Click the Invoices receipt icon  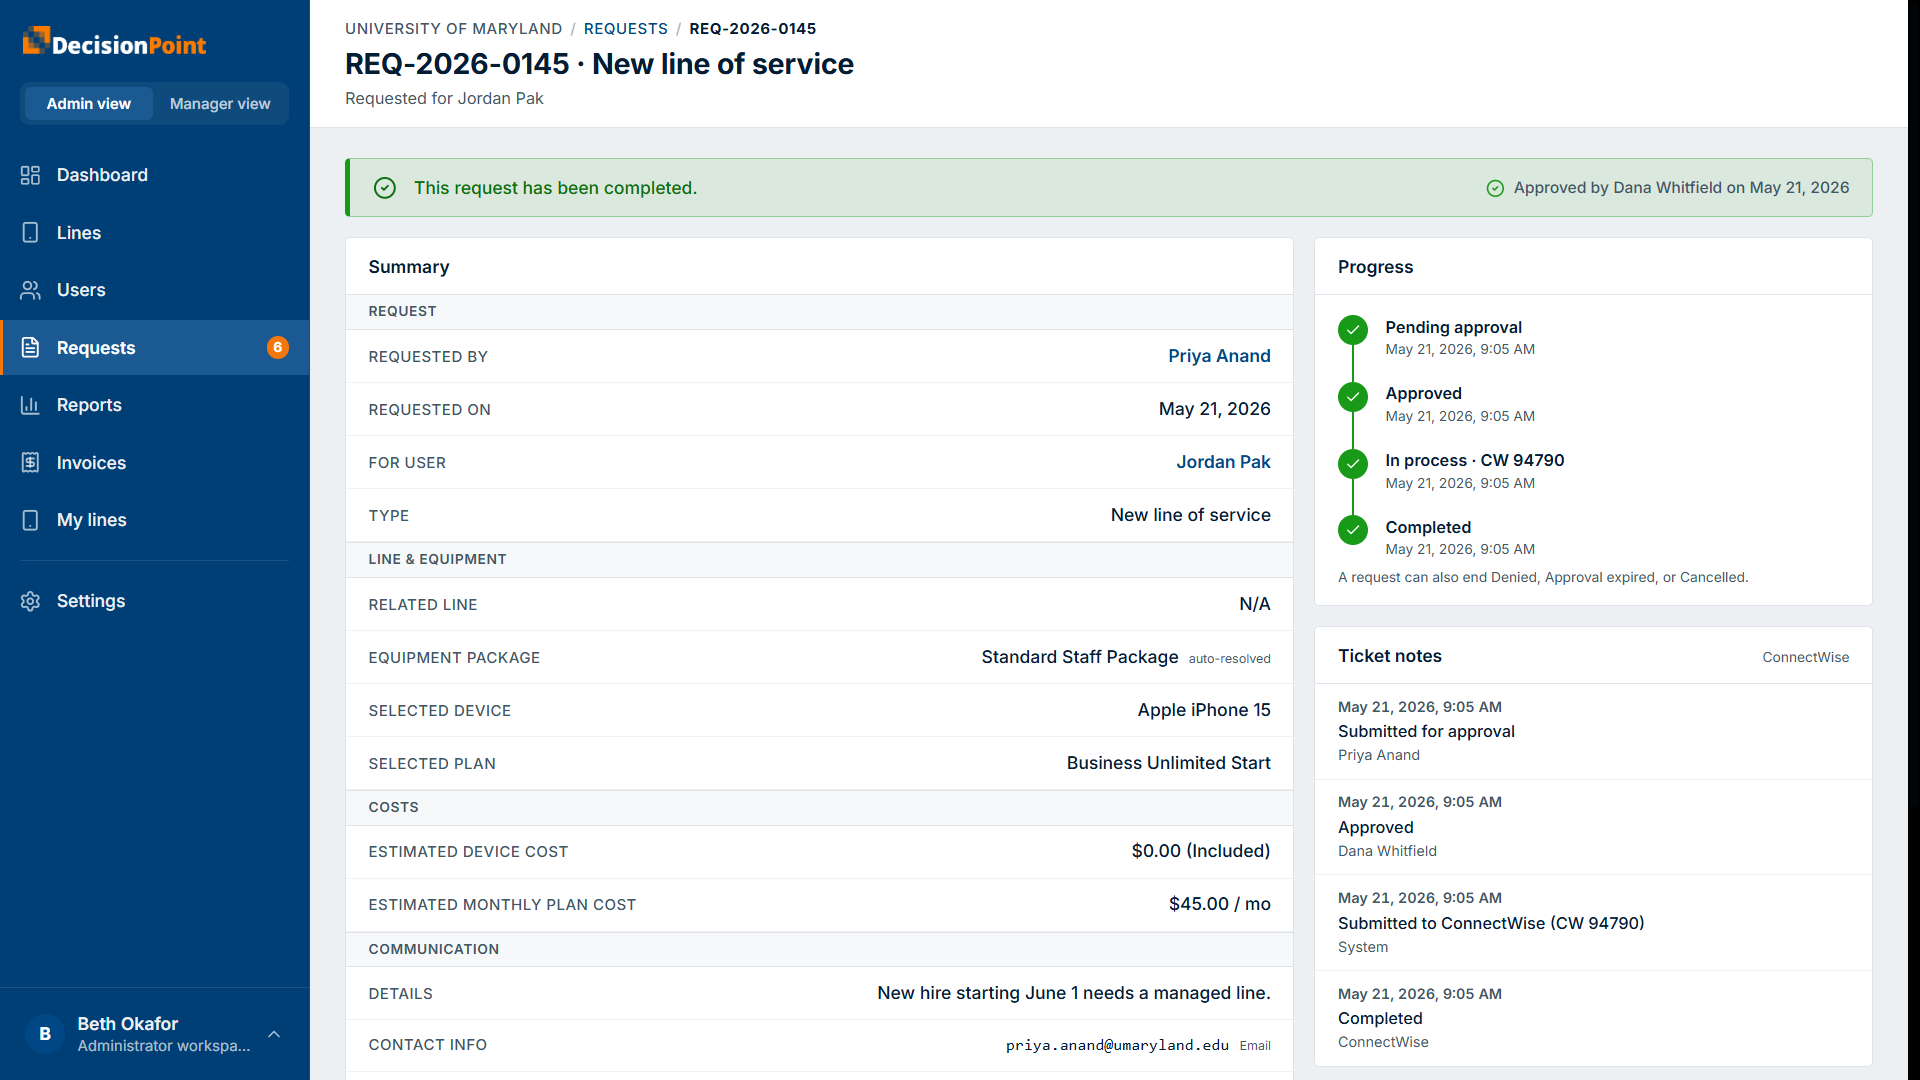point(30,463)
